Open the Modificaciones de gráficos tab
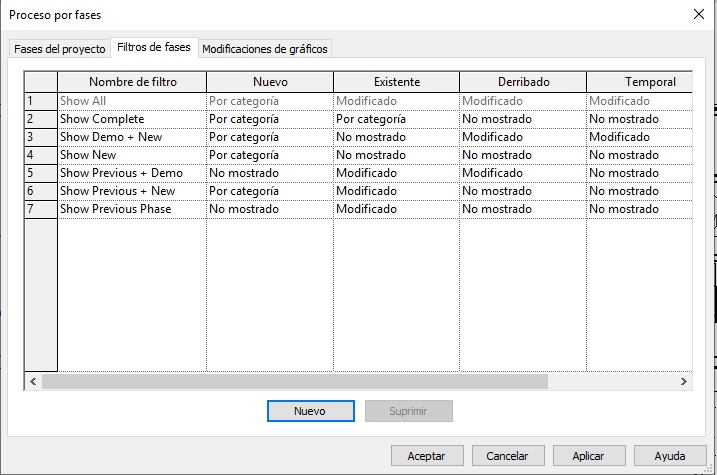Viewport: 717px width, 475px height. [x=265, y=49]
